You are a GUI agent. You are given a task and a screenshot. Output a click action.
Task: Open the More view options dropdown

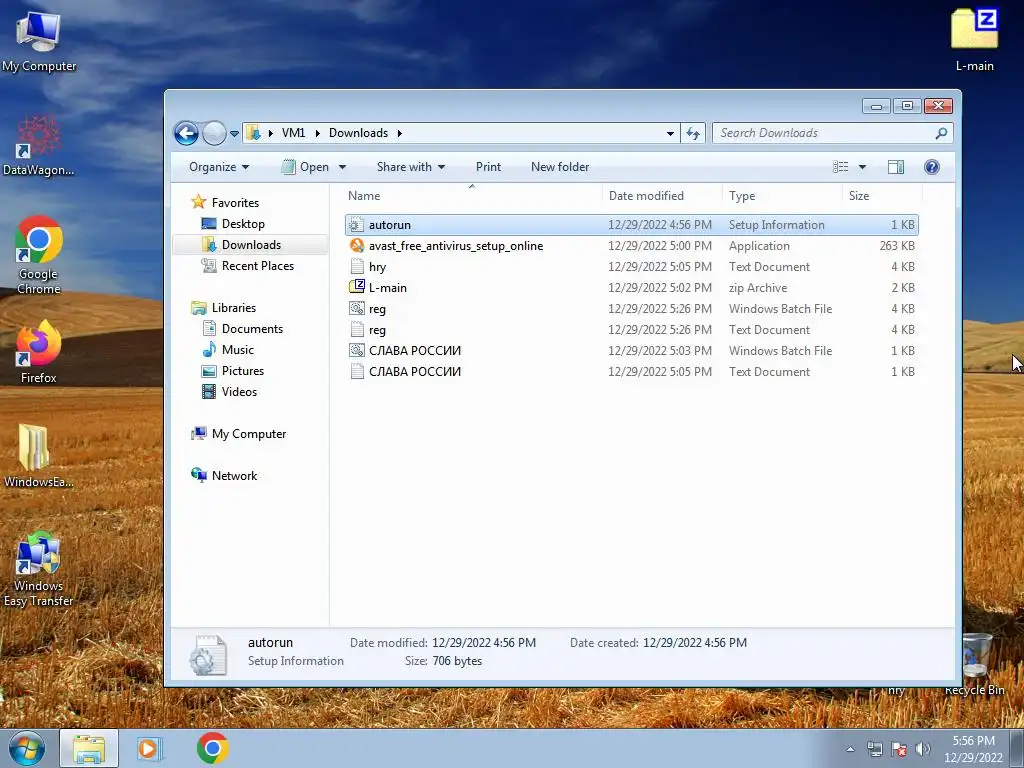click(x=862, y=167)
